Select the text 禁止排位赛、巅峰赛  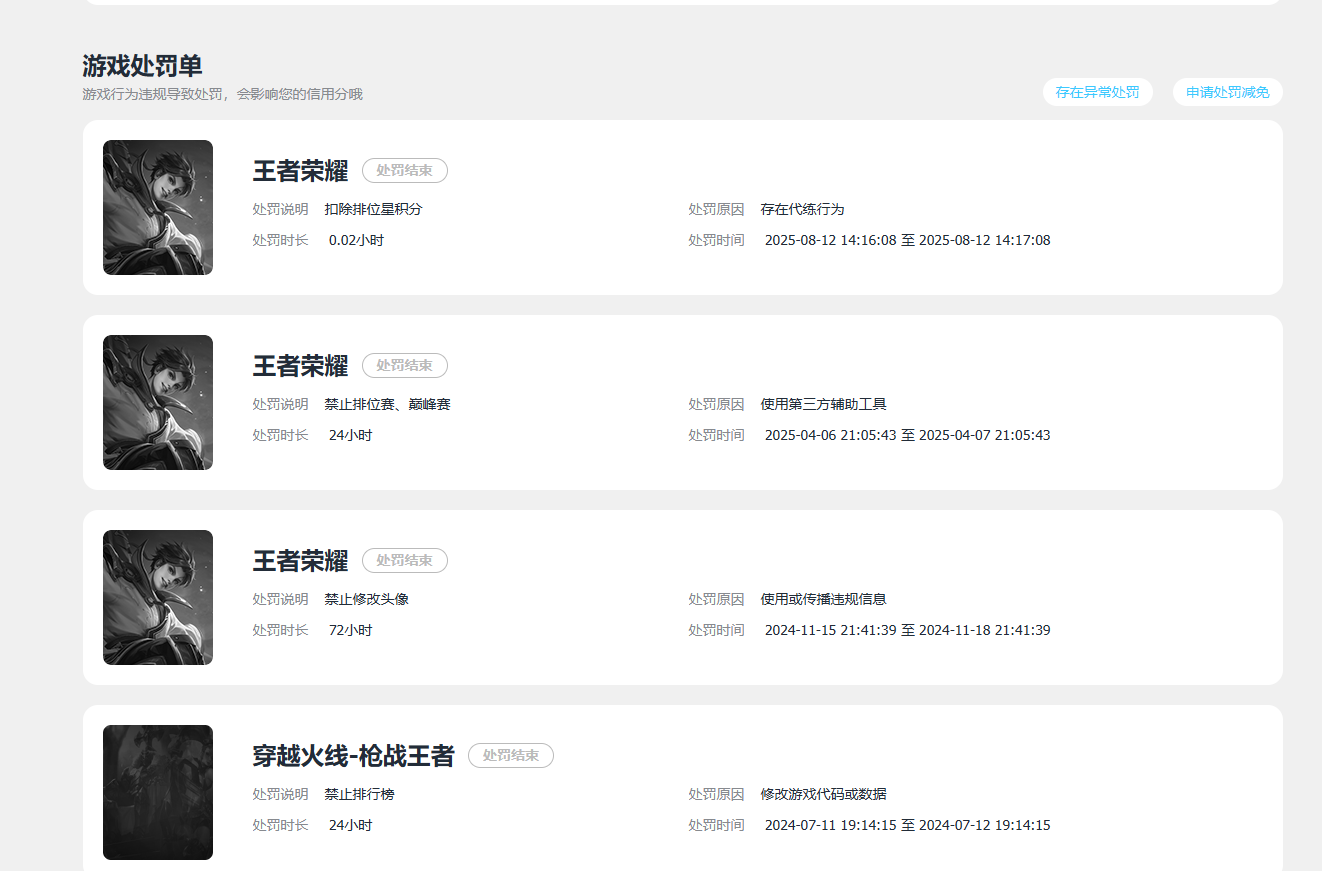tap(387, 405)
